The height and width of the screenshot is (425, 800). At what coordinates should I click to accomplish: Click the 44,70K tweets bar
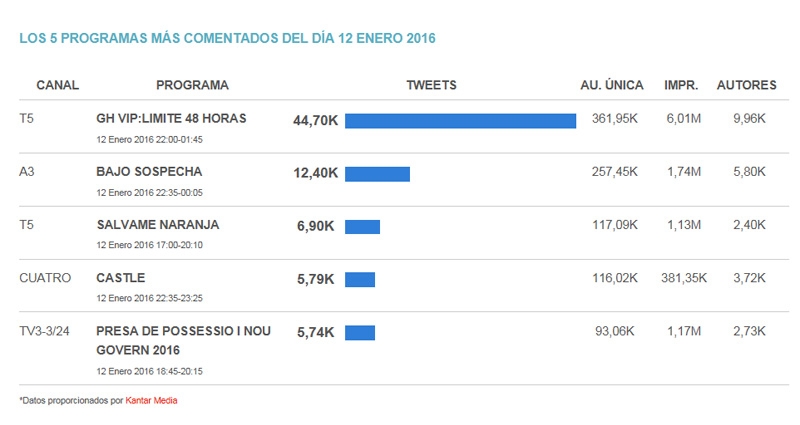[x=460, y=121]
